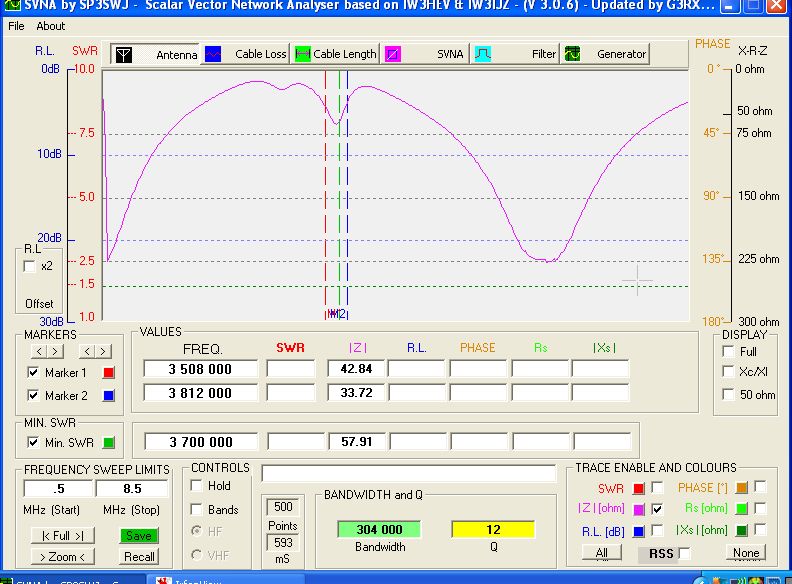Viewport: 792px width, 584px height.
Task: Select the Cable Length mode icon
Action: point(303,54)
